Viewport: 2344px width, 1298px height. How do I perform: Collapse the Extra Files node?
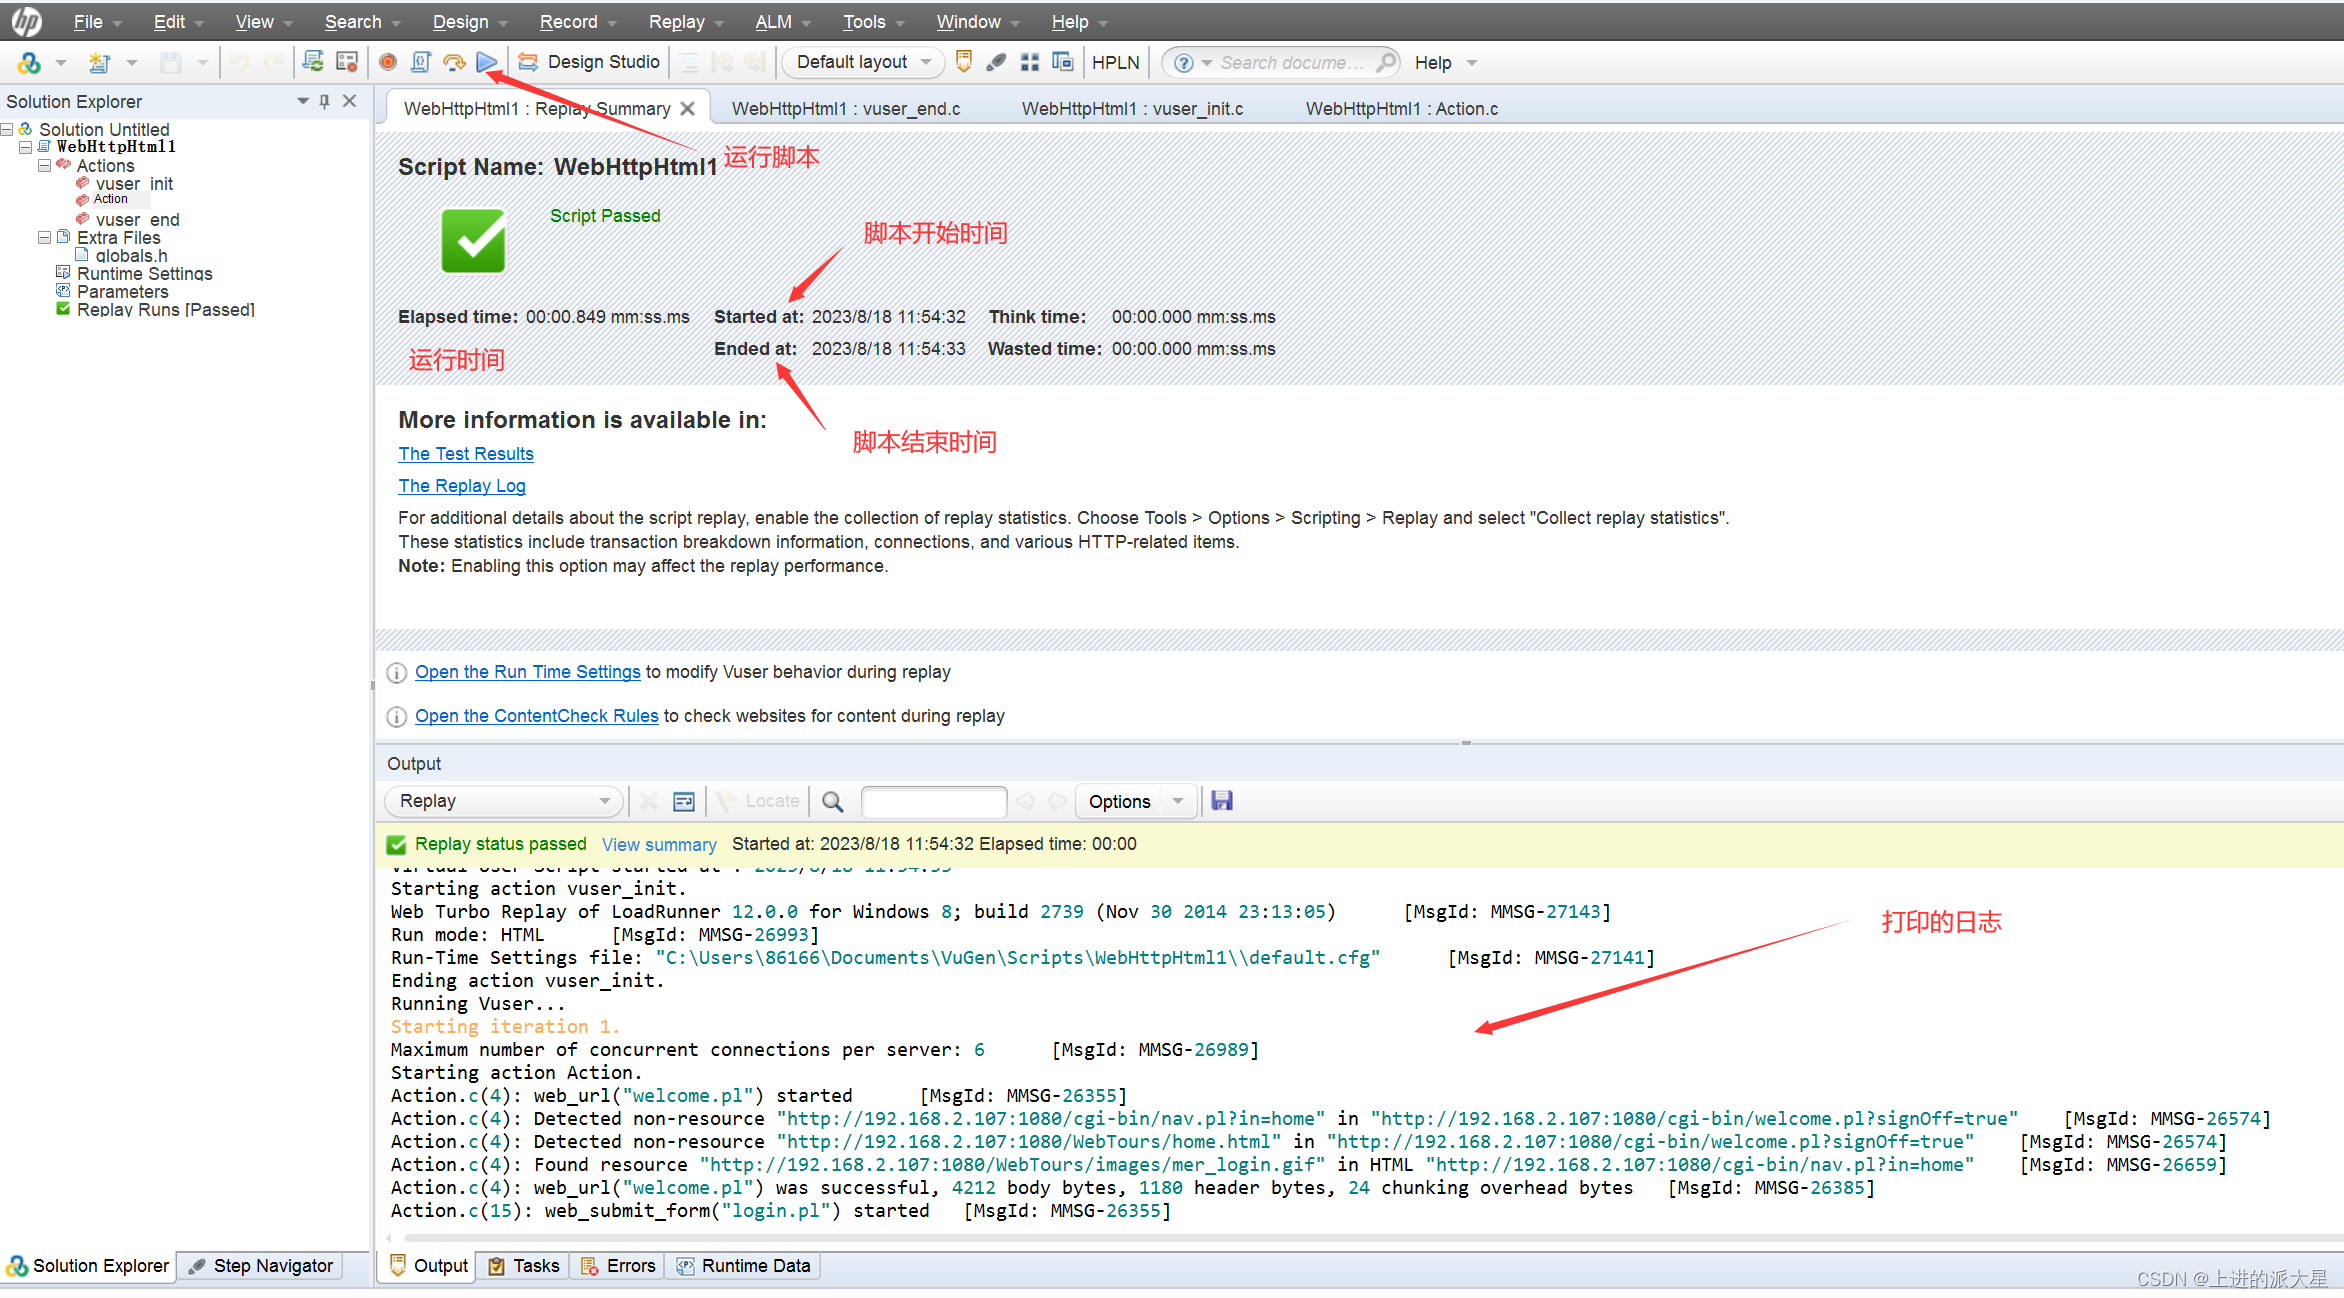tap(44, 237)
